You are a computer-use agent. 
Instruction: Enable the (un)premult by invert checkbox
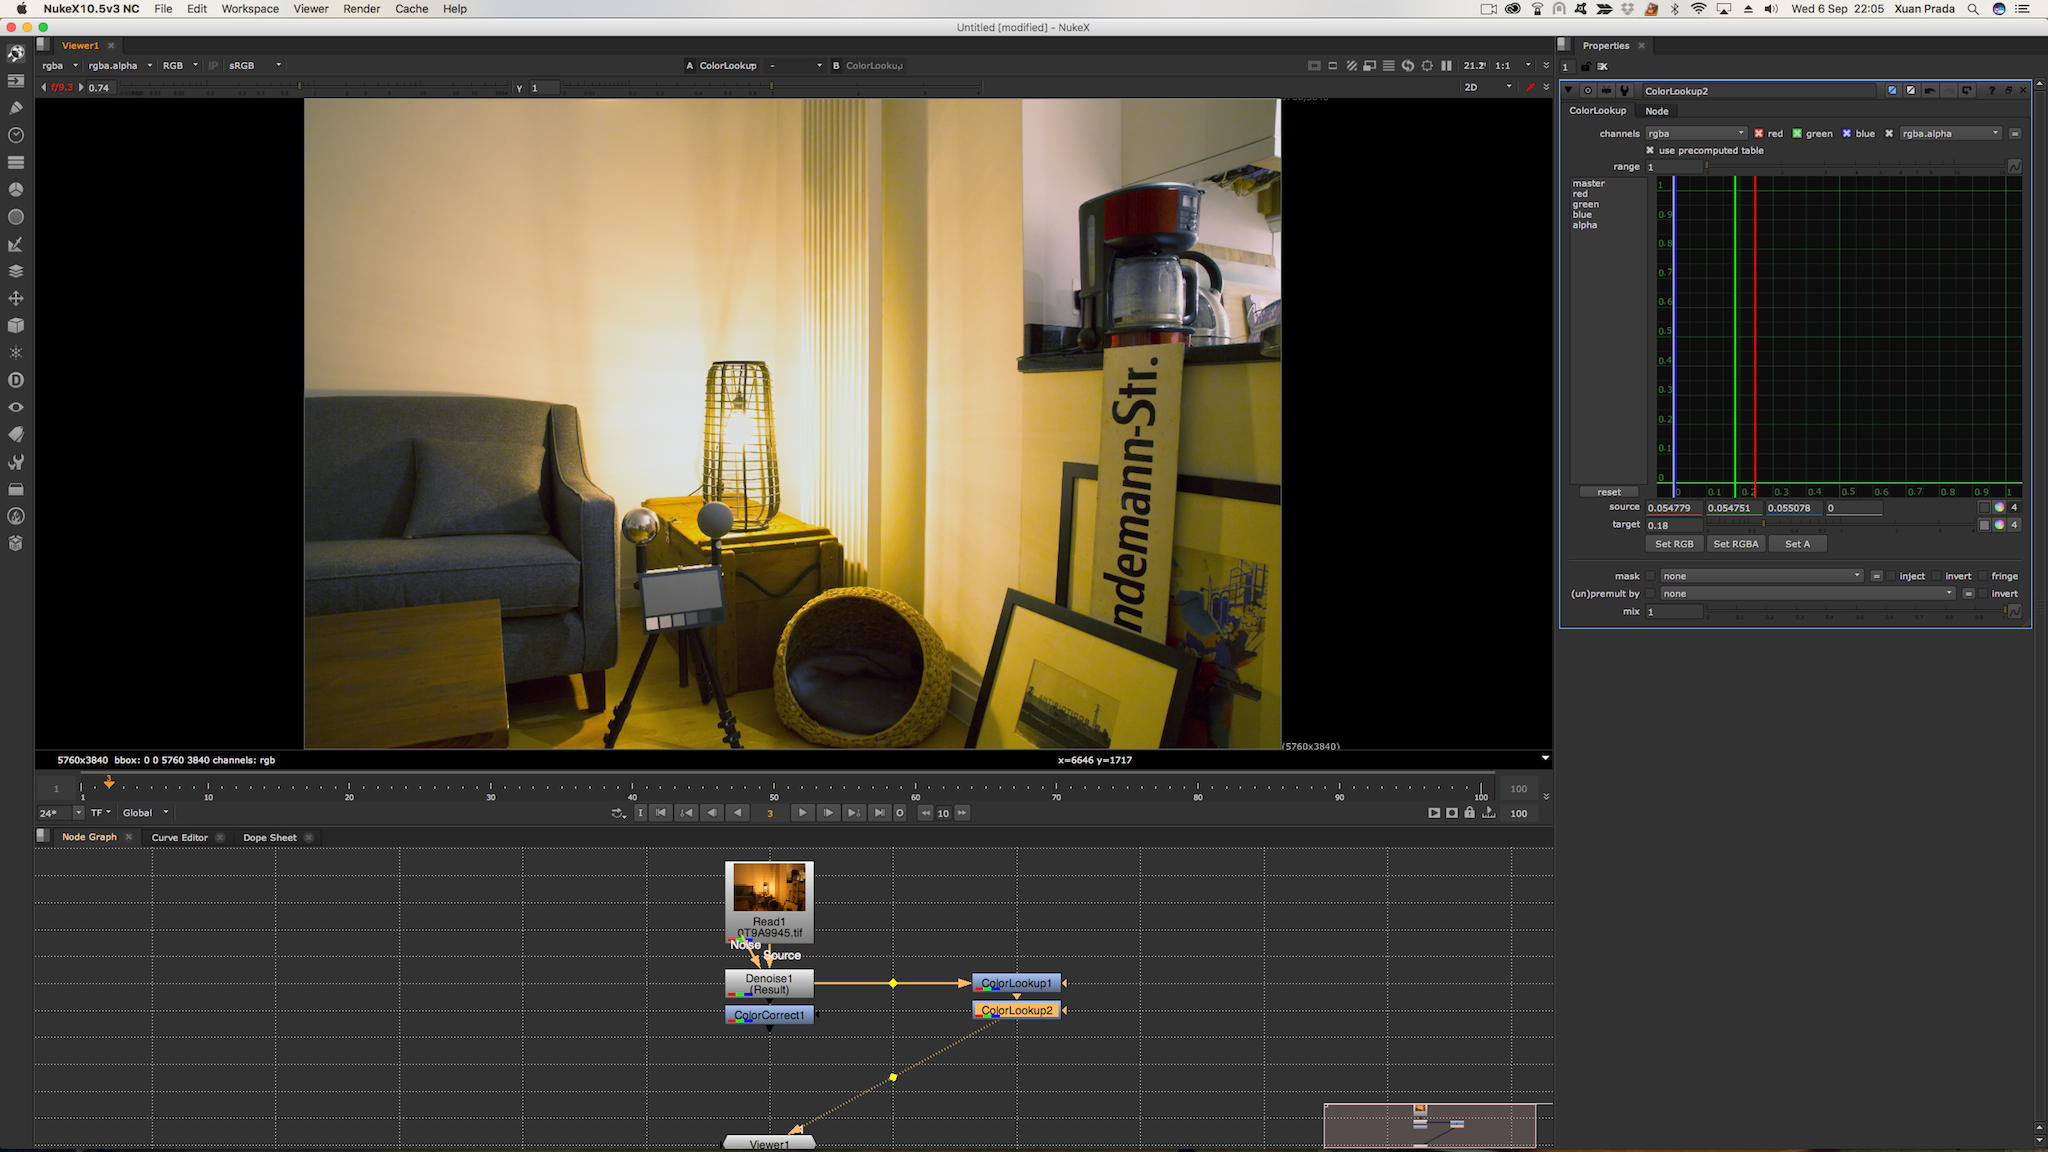tap(1983, 594)
